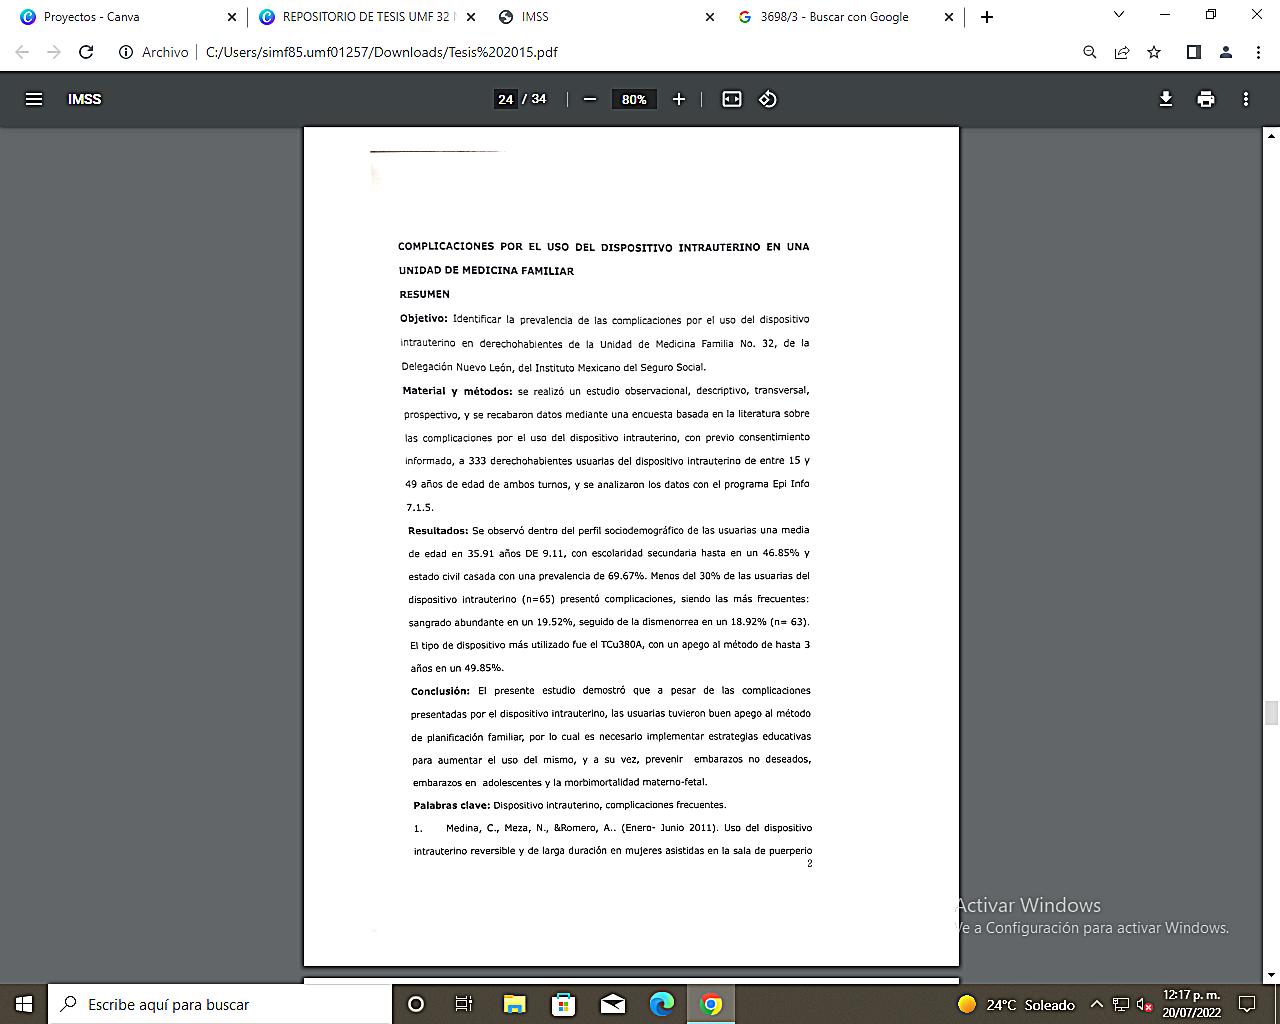Screen dimensions: 1280x1024
Task: Go back to previous page in browser
Action: pyautogui.click(x=22, y=52)
